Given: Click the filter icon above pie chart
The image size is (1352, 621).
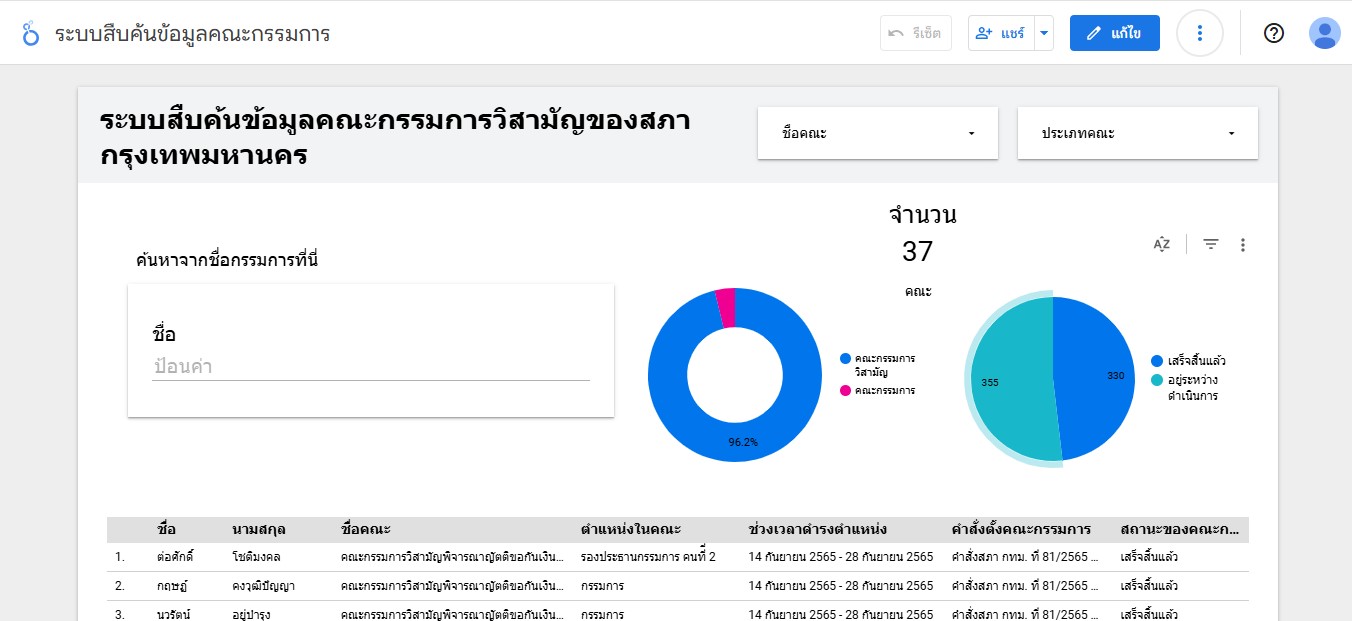Looking at the screenshot, I should point(1210,244).
